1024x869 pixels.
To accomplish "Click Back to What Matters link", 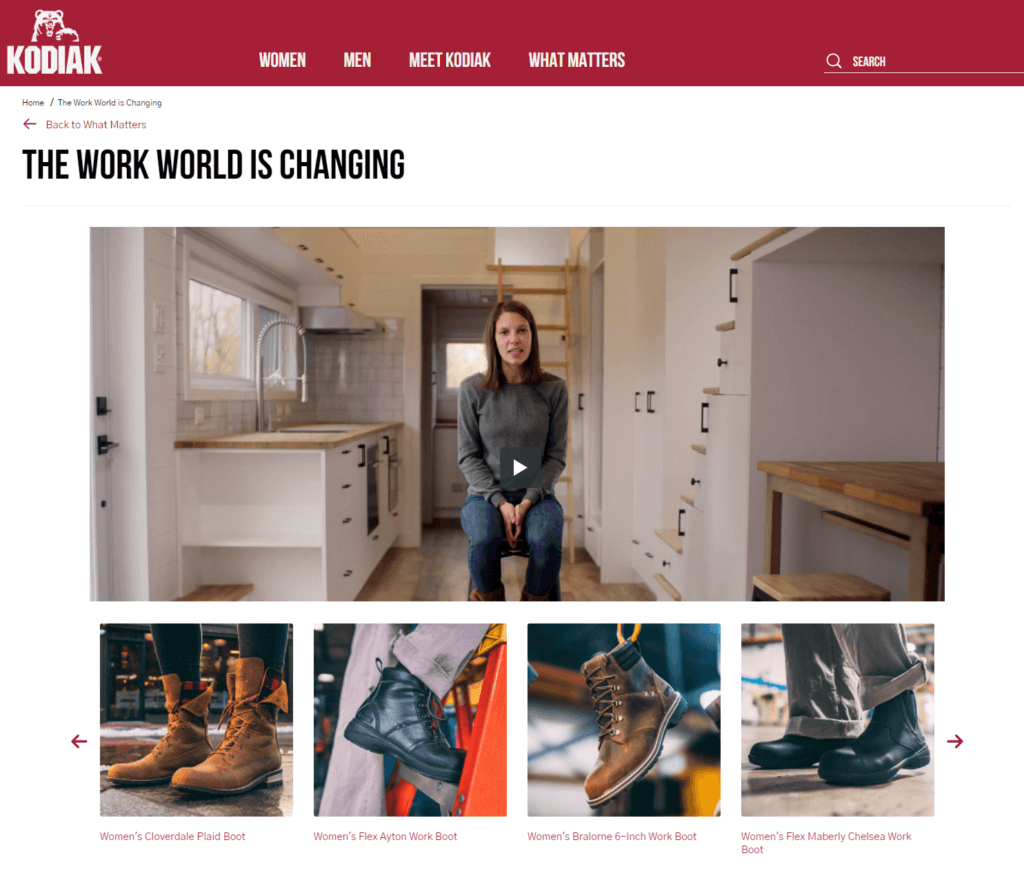I will coord(96,125).
